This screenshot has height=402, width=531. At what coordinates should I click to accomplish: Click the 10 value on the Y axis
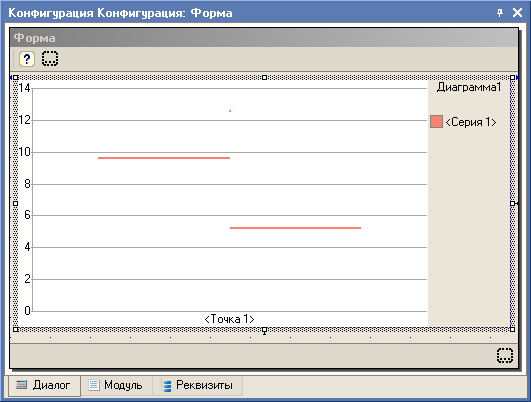pos(24,152)
